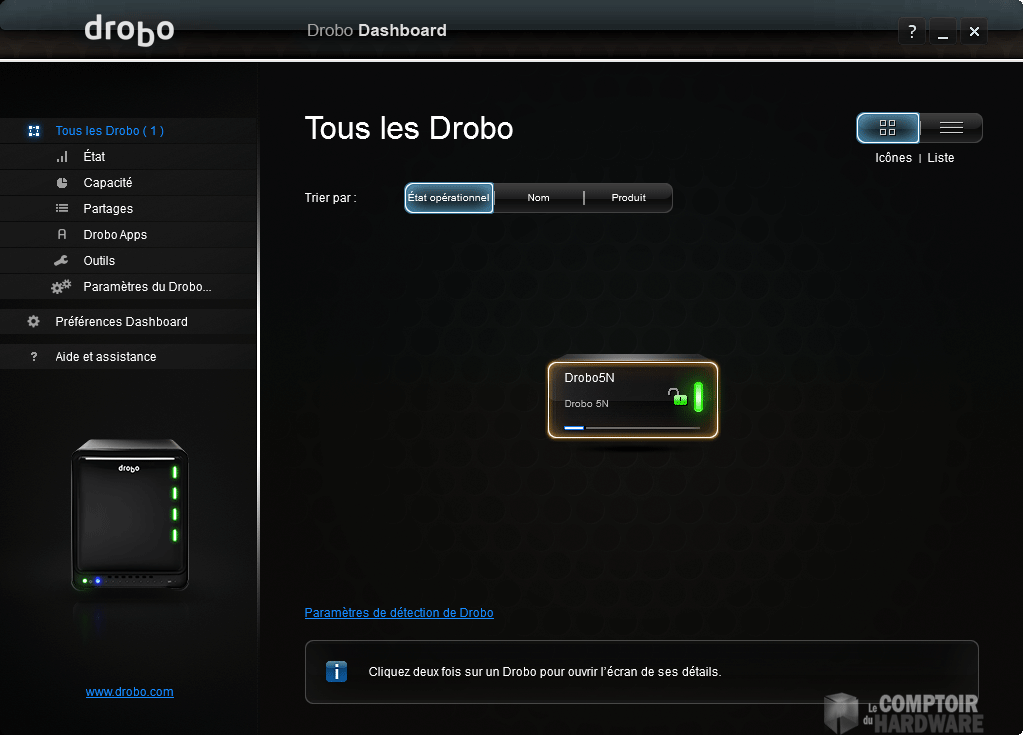Switch to Icônes grid view
The width and height of the screenshot is (1023, 735).
(x=887, y=128)
